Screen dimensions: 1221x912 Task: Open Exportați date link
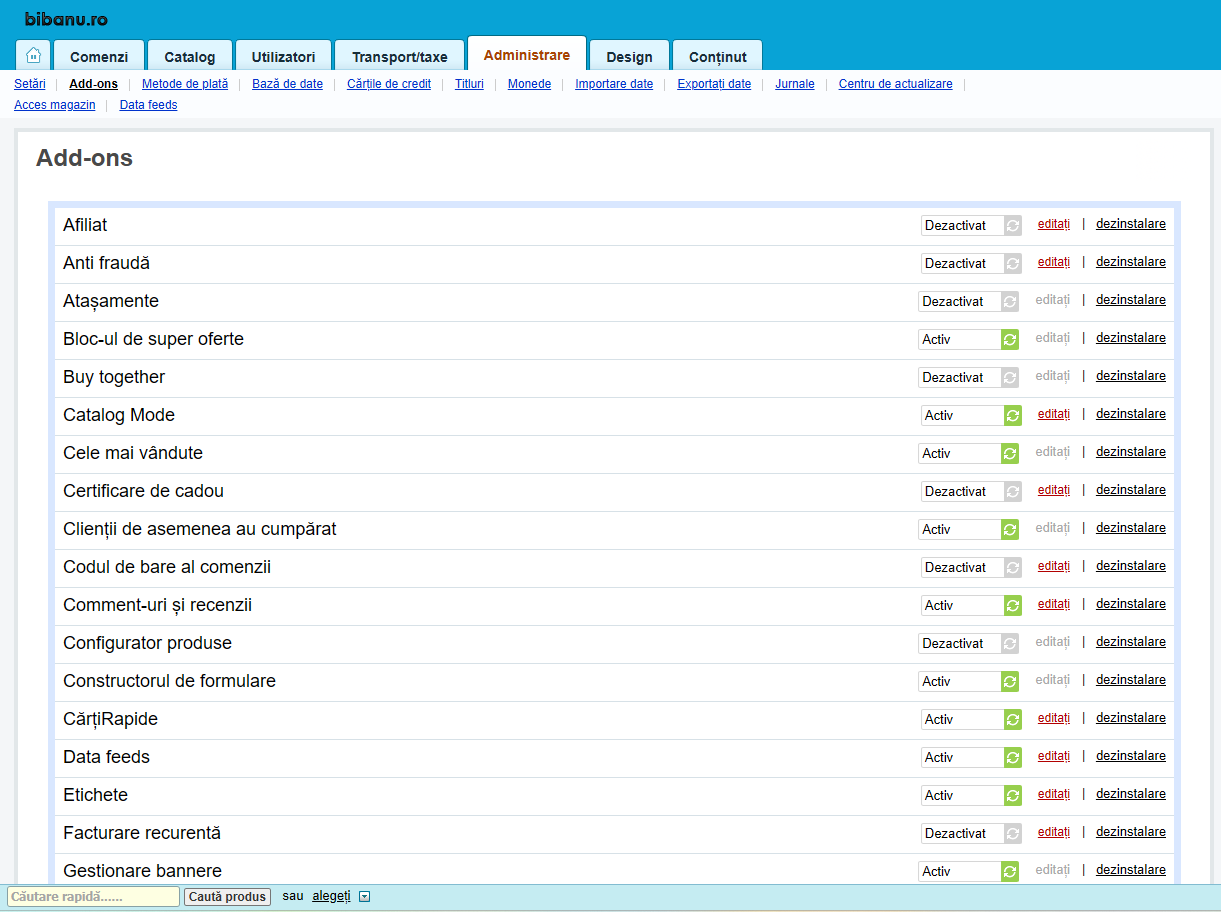[x=714, y=84]
